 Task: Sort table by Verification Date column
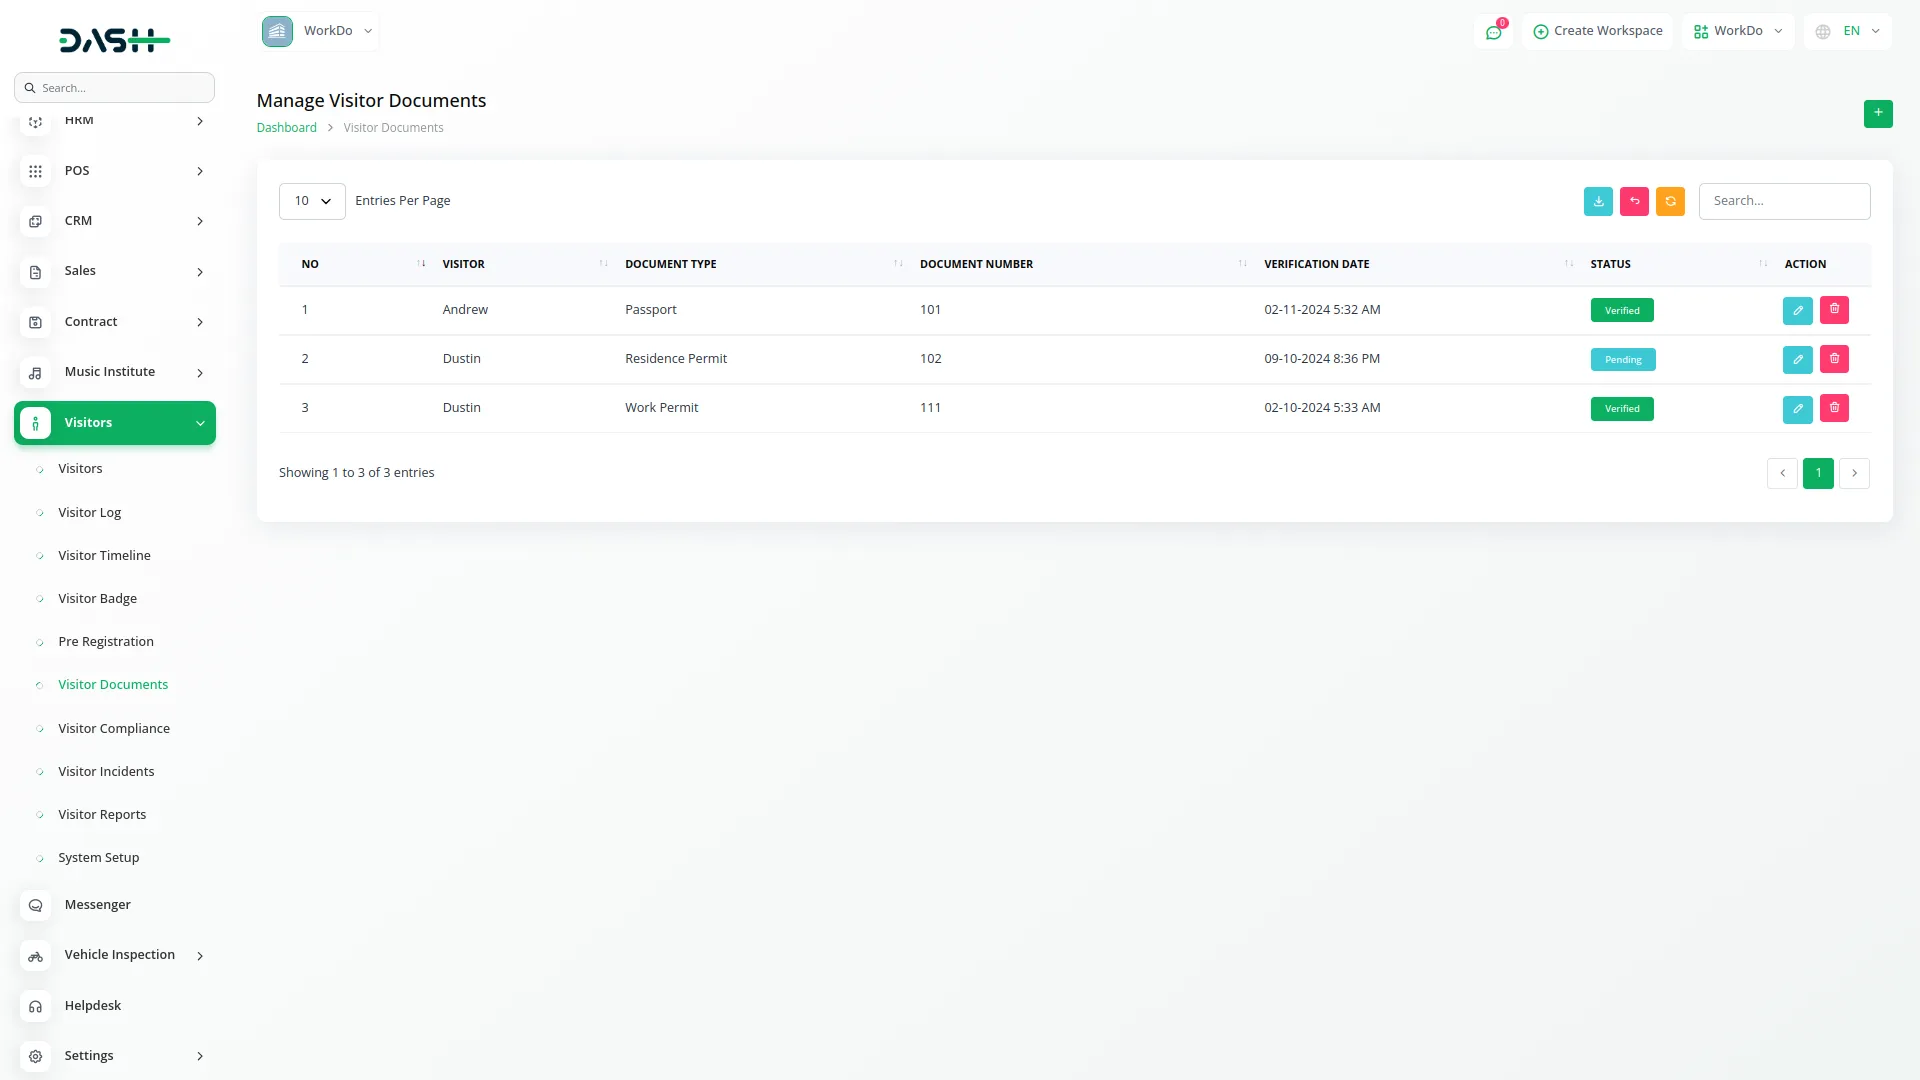(1316, 264)
